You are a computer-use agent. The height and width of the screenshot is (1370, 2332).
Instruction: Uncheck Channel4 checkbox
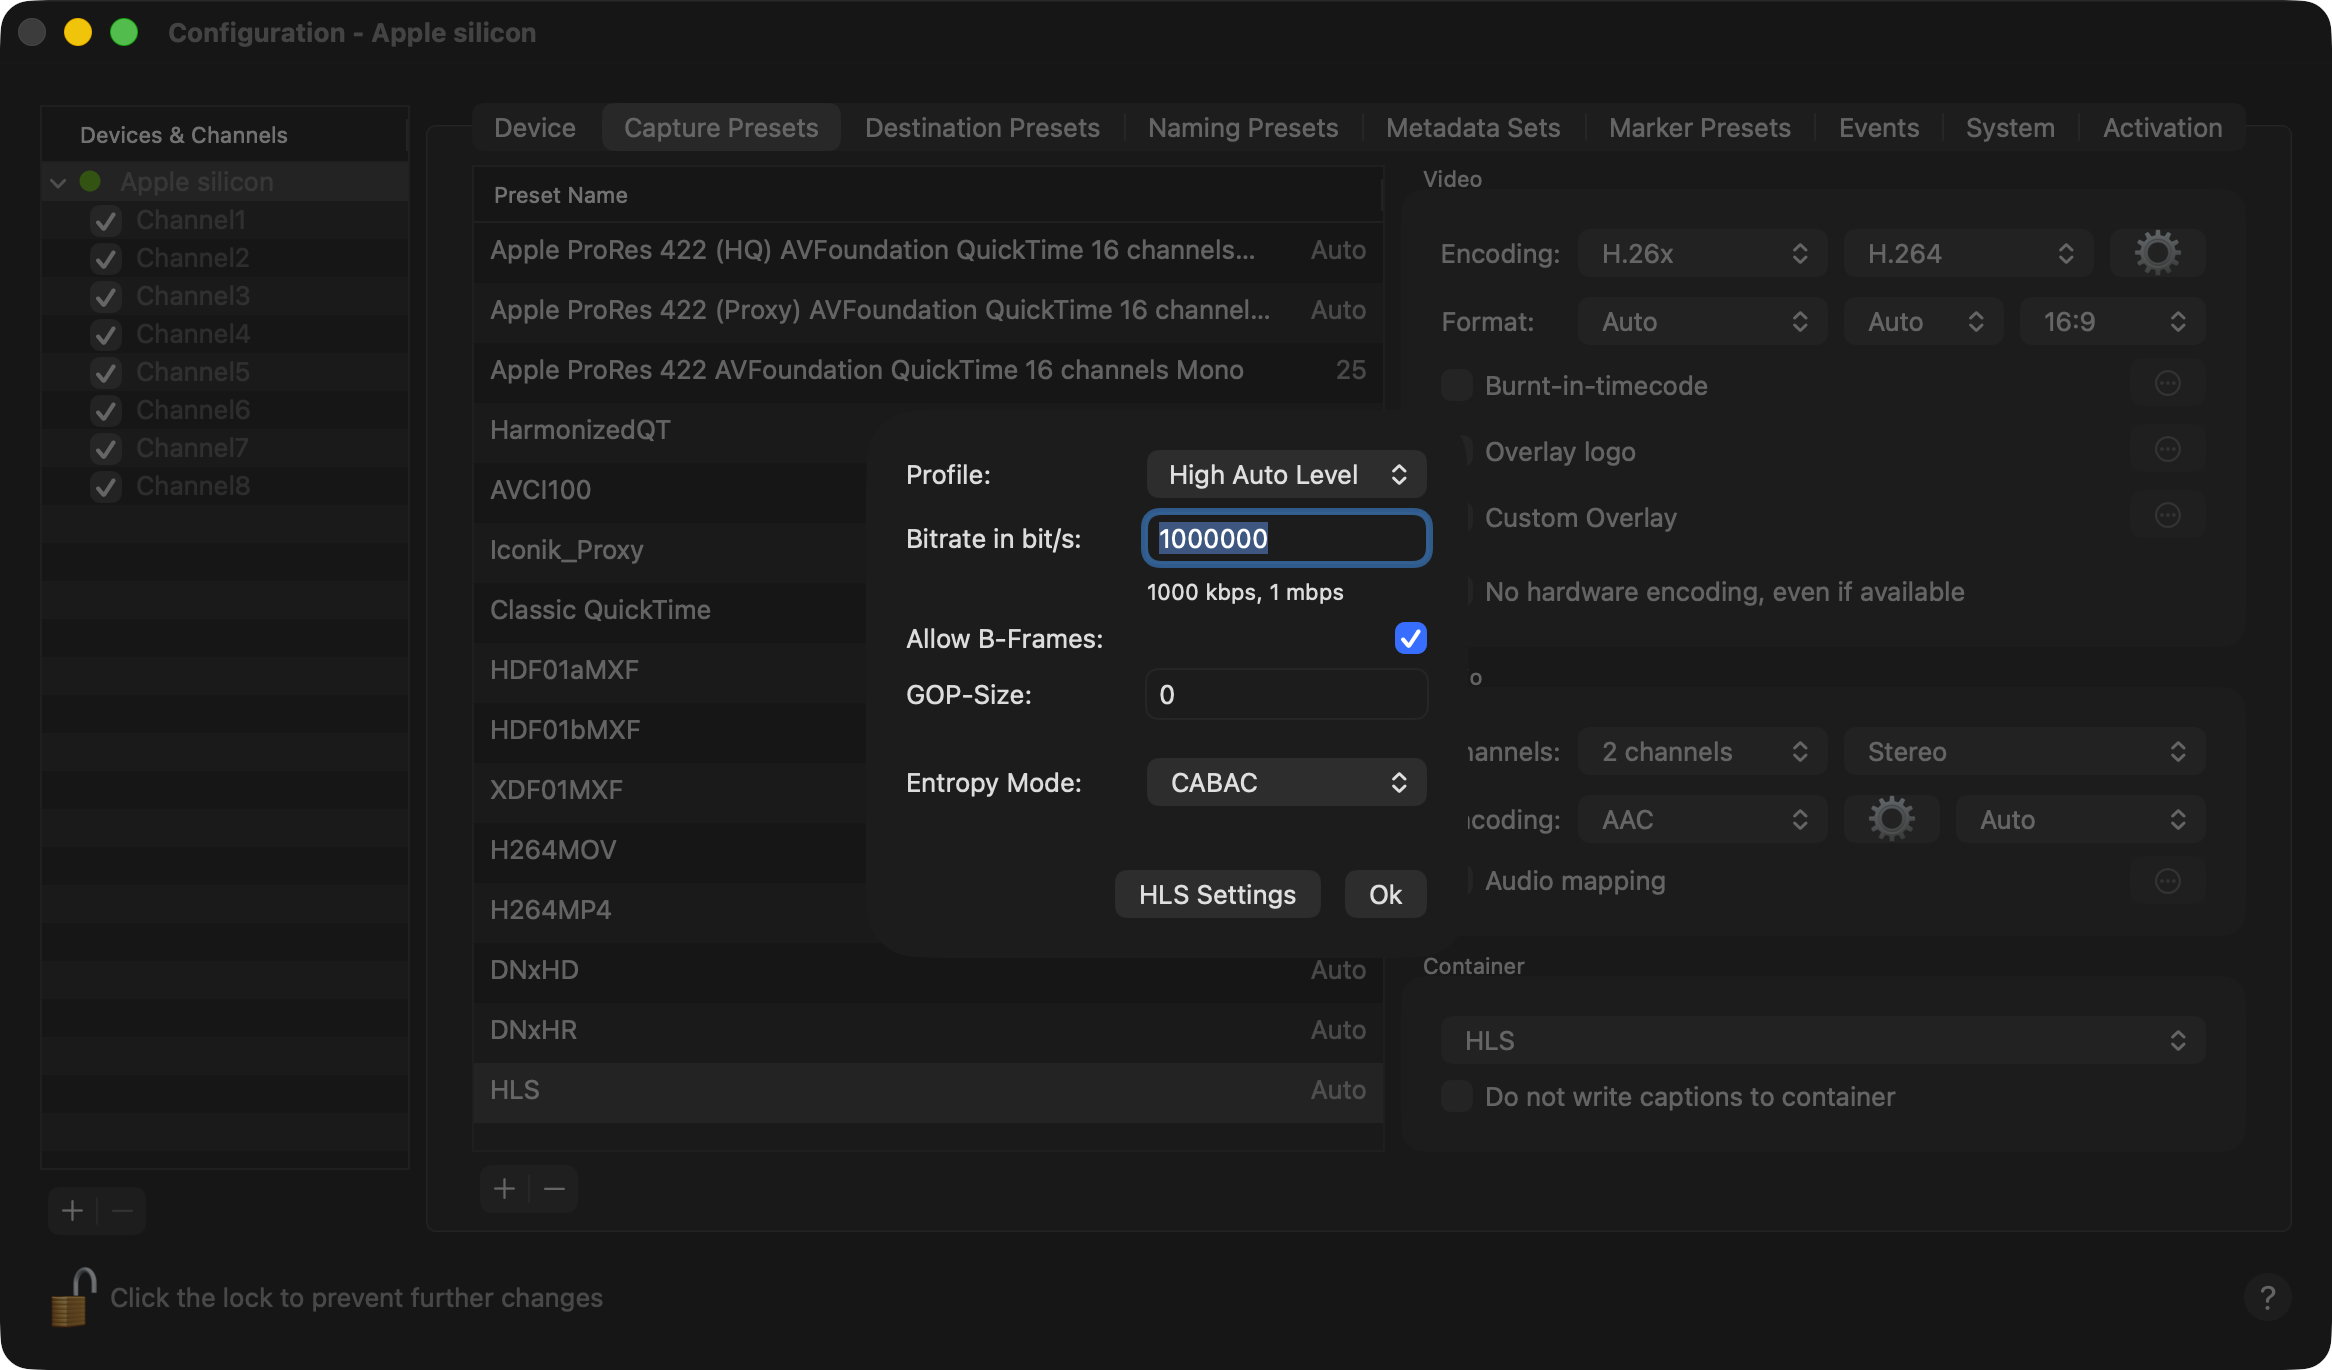click(106, 334)
